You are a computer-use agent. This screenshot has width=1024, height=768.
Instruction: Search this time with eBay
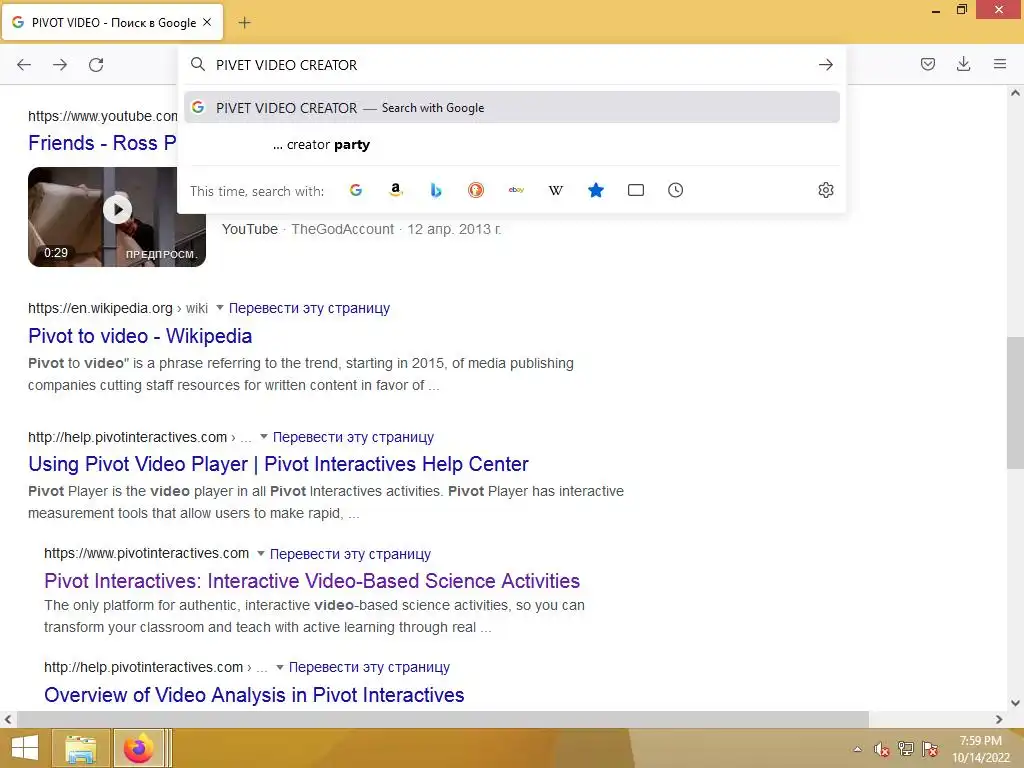[516, 190]
